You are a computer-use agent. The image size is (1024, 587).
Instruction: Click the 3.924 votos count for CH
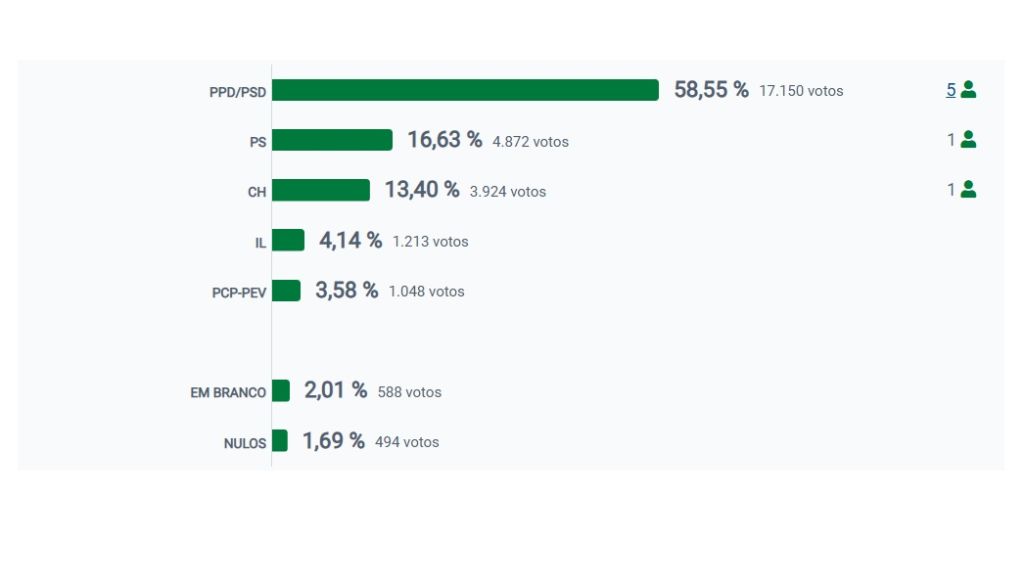pos(508,192)
